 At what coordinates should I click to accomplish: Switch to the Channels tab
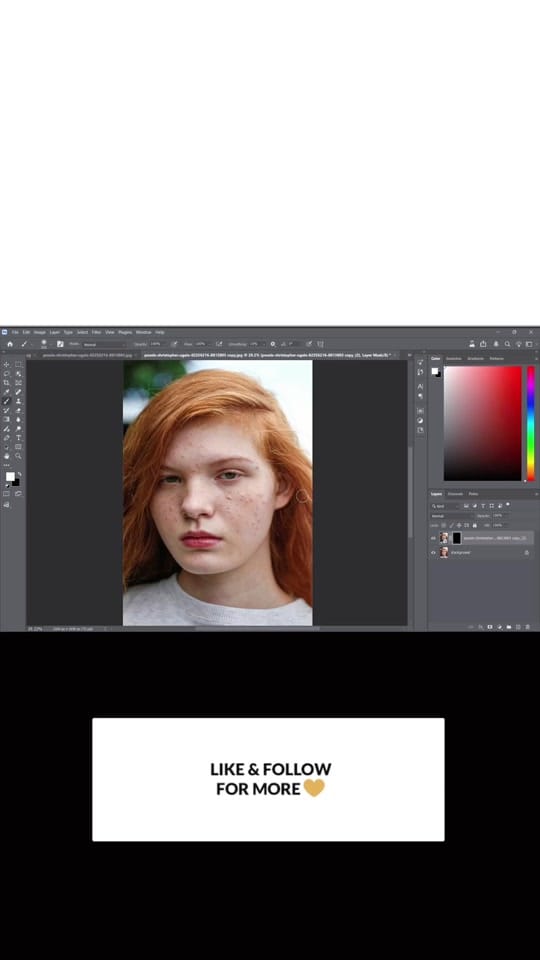(456, 494)
